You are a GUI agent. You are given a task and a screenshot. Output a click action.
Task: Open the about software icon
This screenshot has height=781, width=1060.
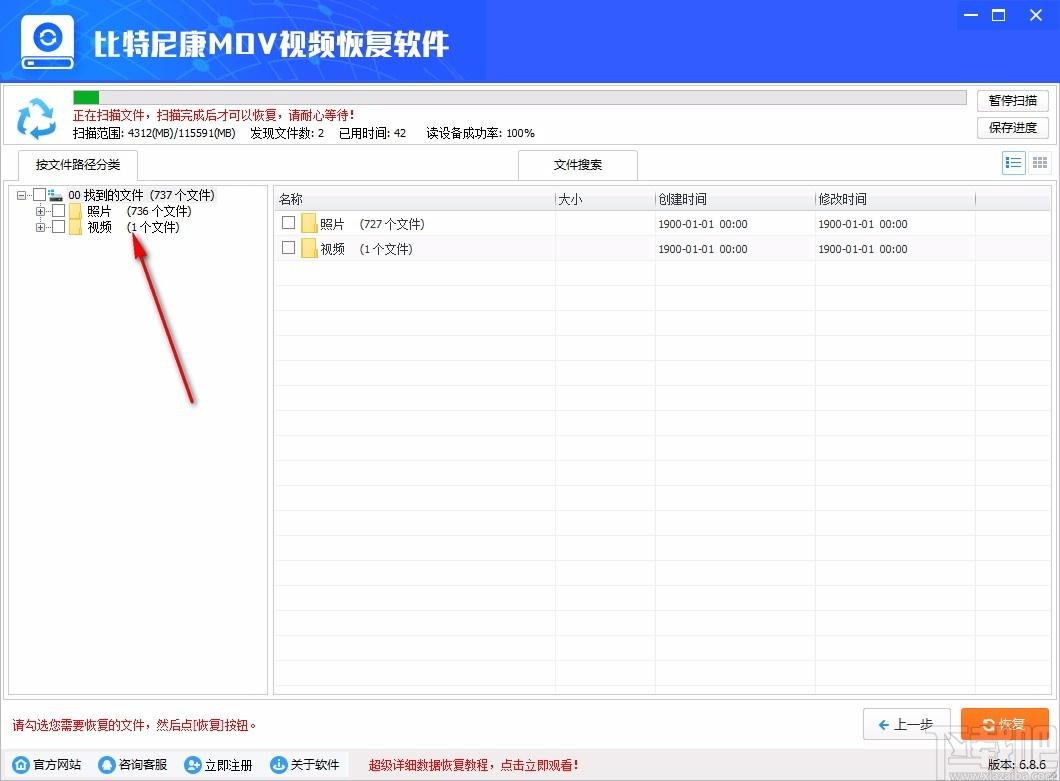(279, 765)
